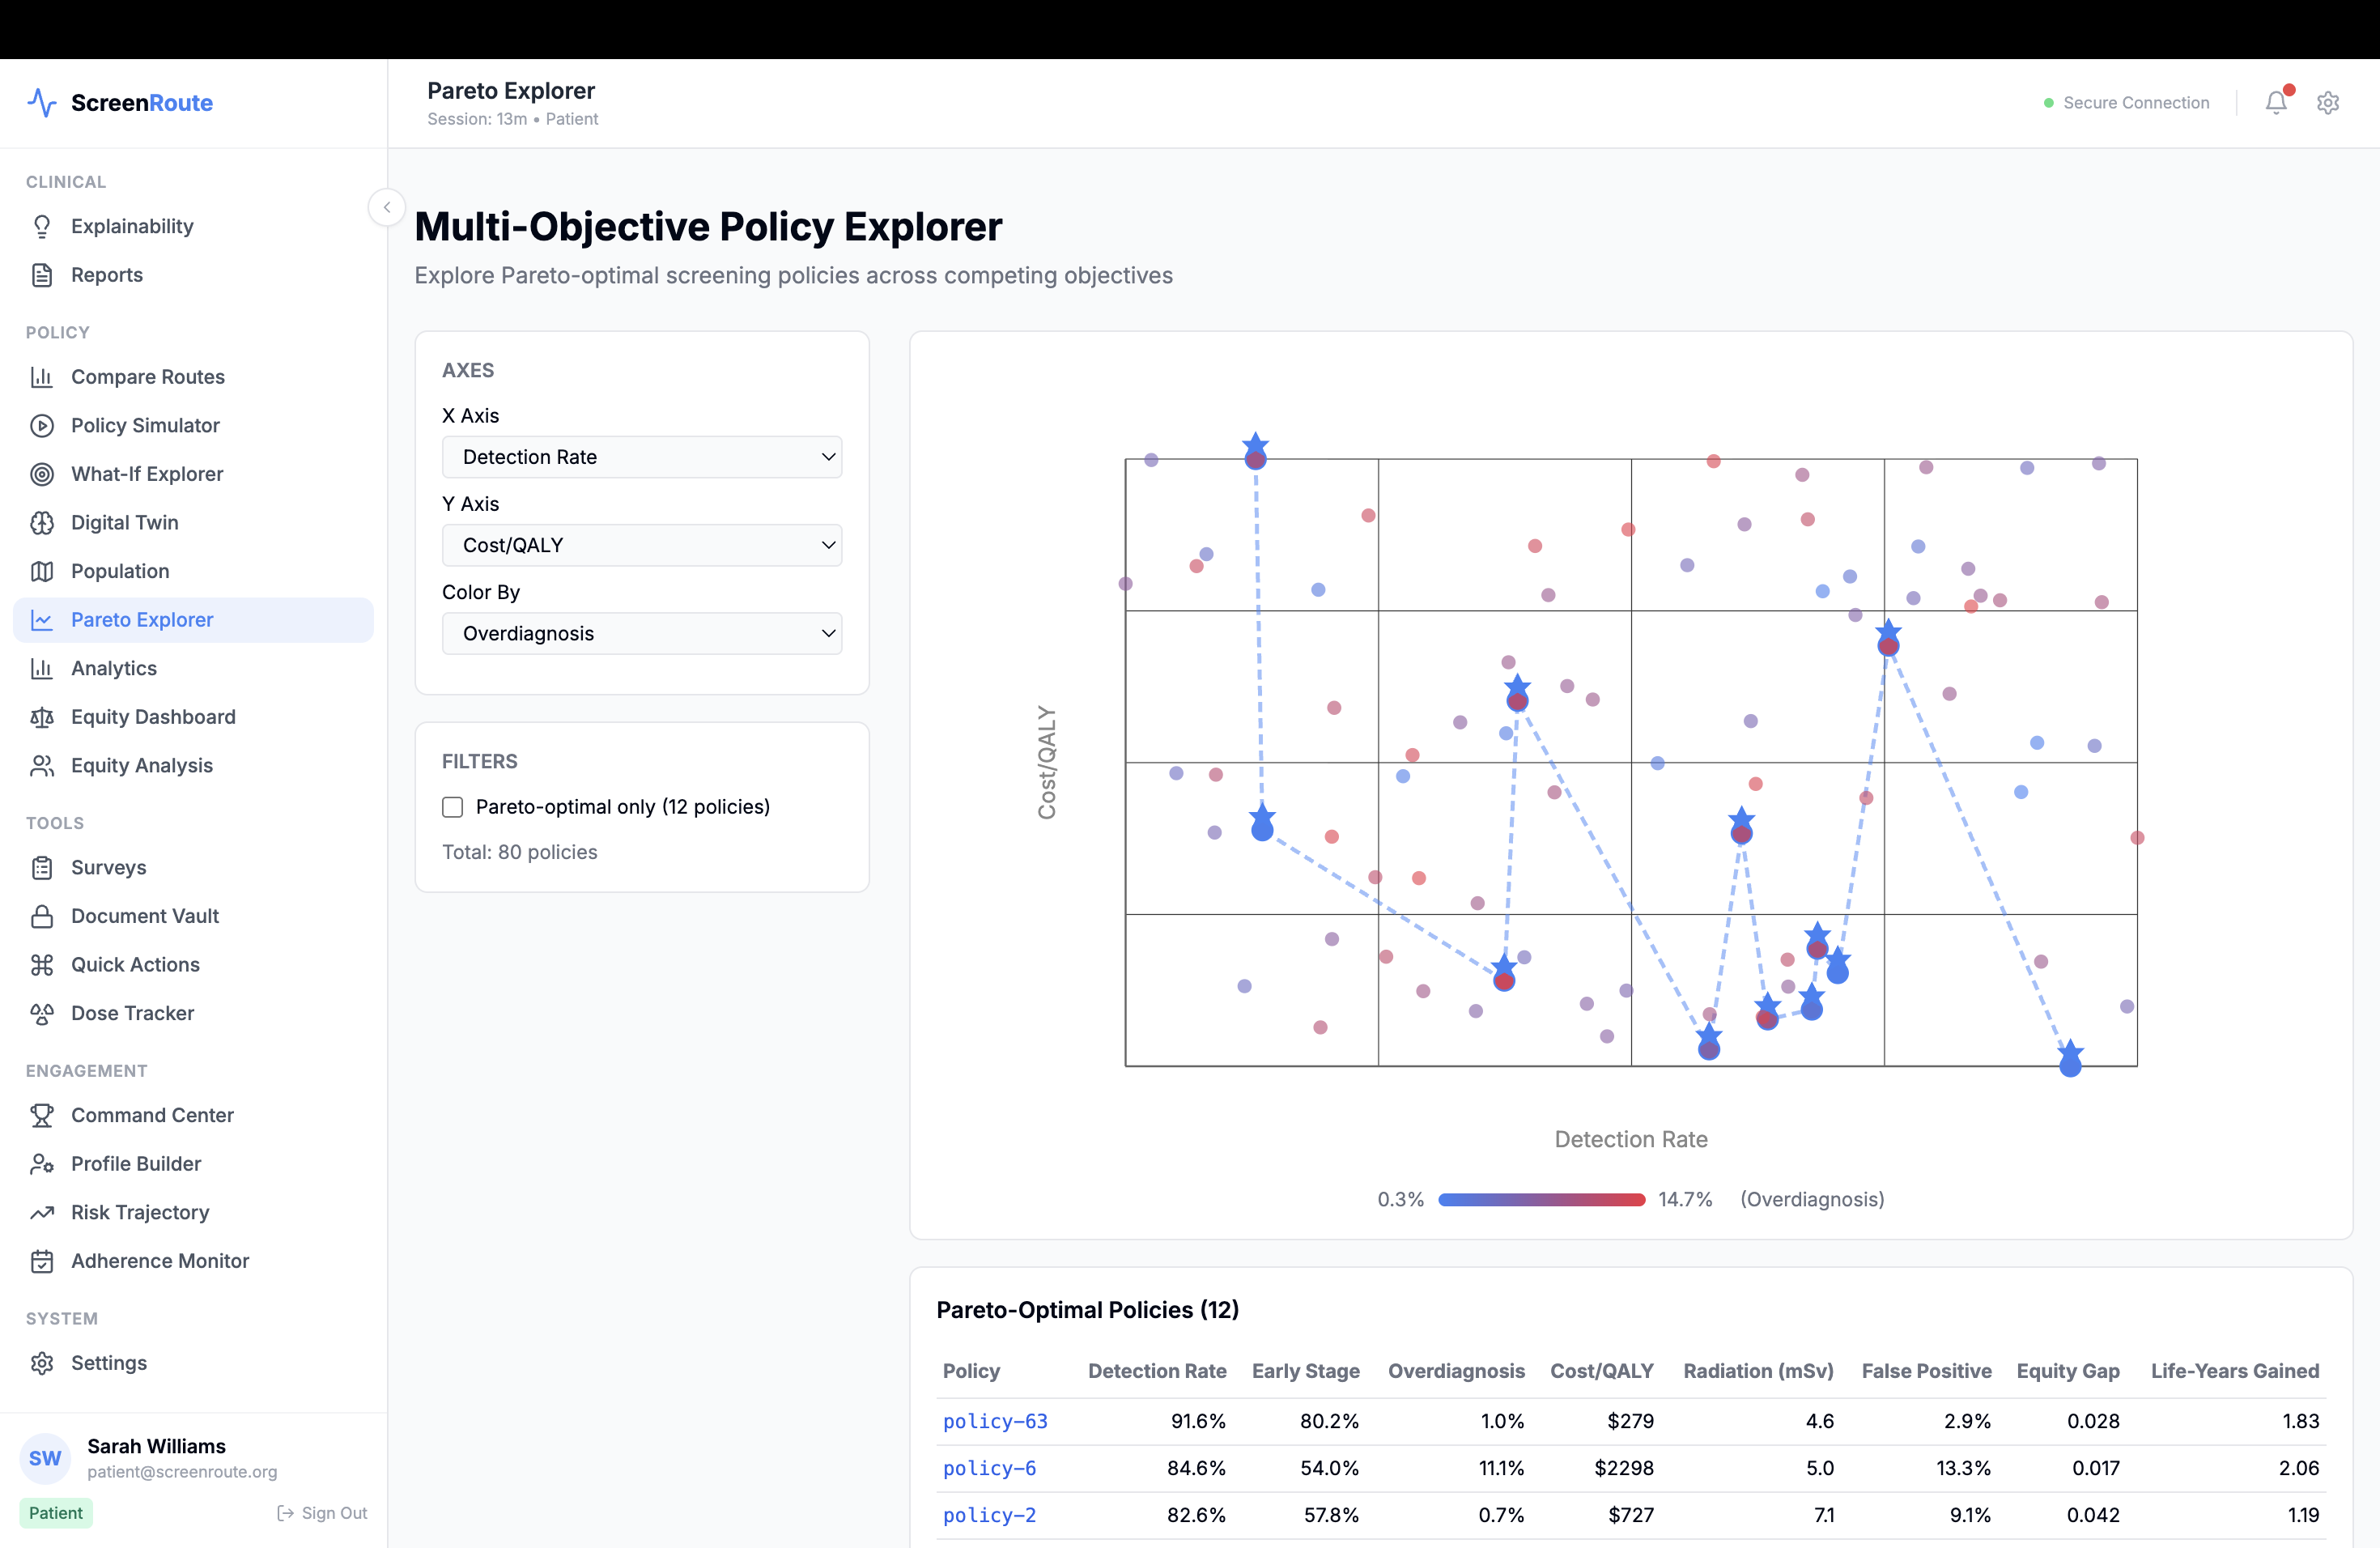This screenshot has width=2380, height=1548.
Task: Click the Digital Twin brain icon
Action: point(42,523)
